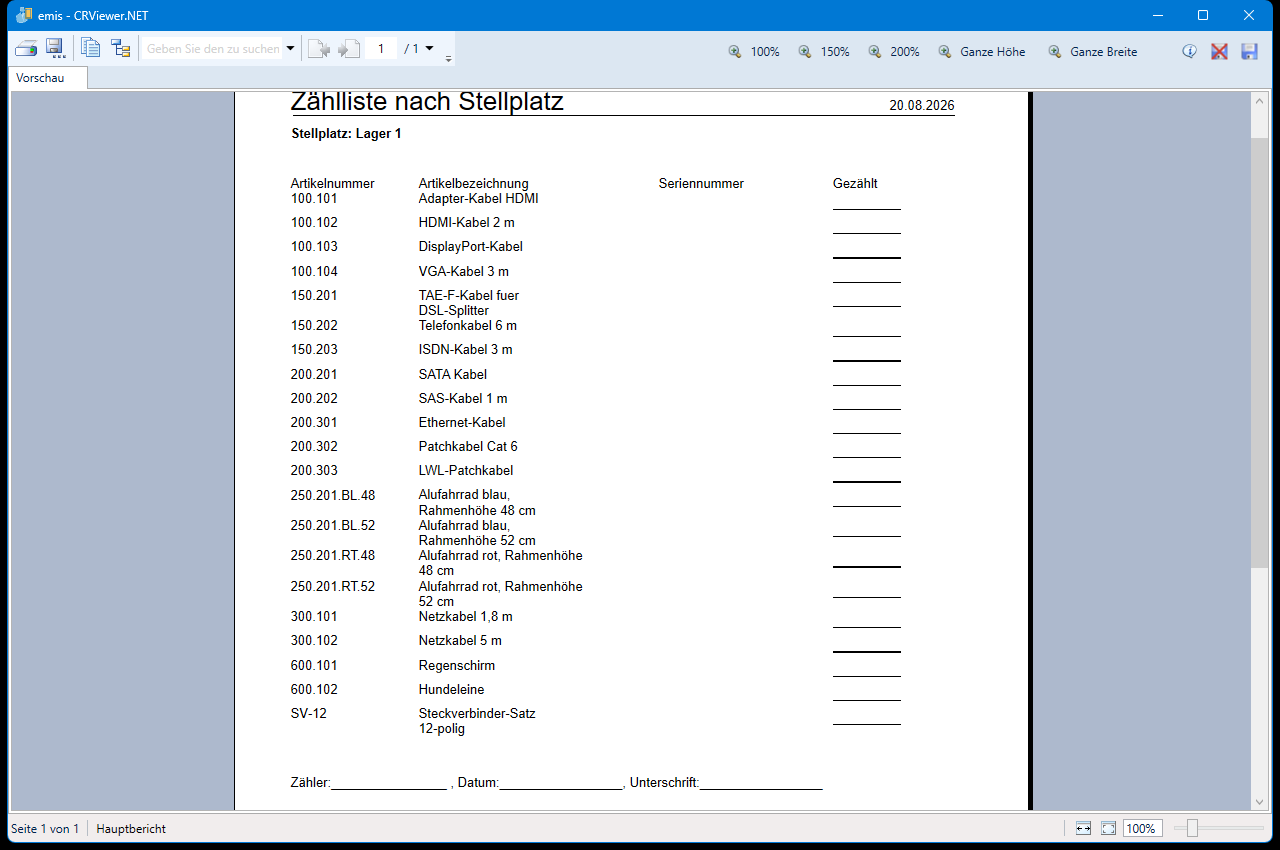Click 'ISDN-Kabel 3 m' entry
This screenshot has height=850, width=1280.
point(465,349)
